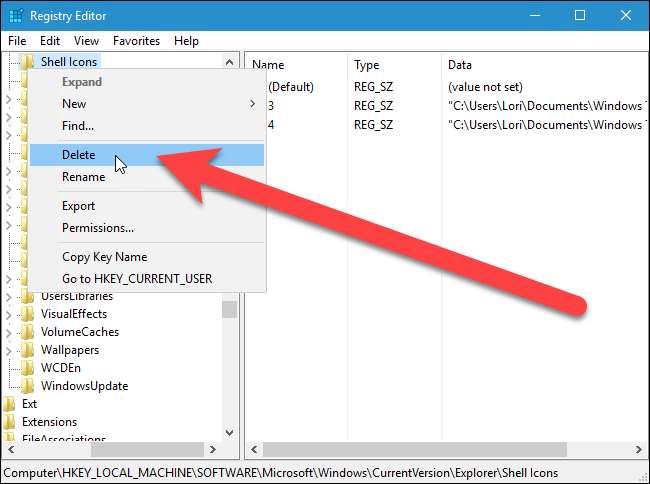Click the Extensions folder icon
The height and width of the screenshot is (484, 650).
tap(9, 422)
